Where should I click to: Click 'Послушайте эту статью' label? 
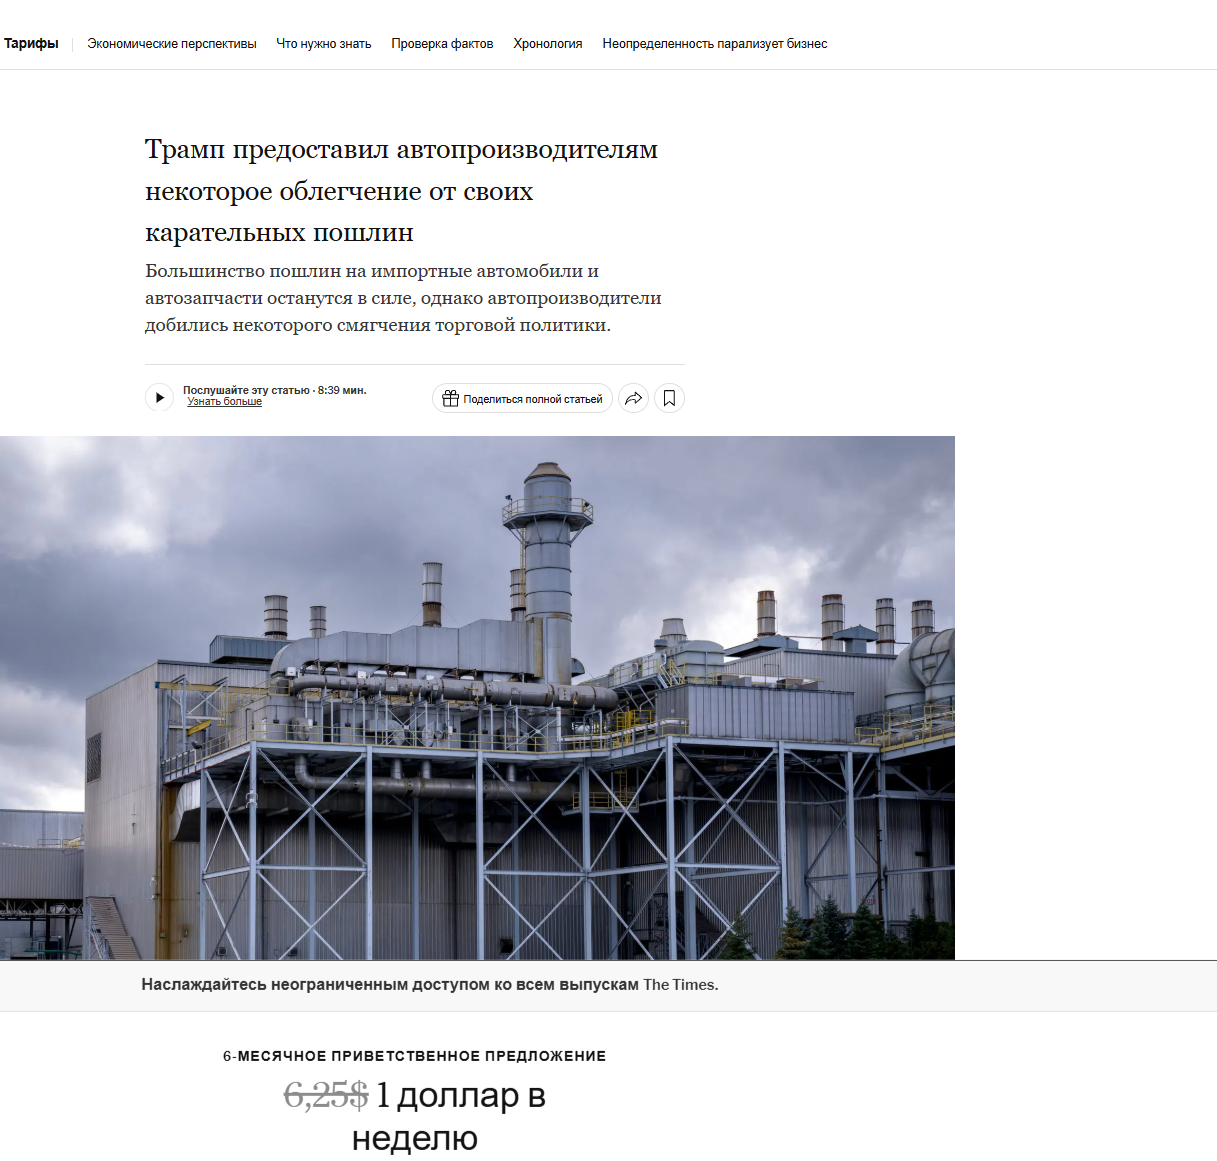[246, 390]
